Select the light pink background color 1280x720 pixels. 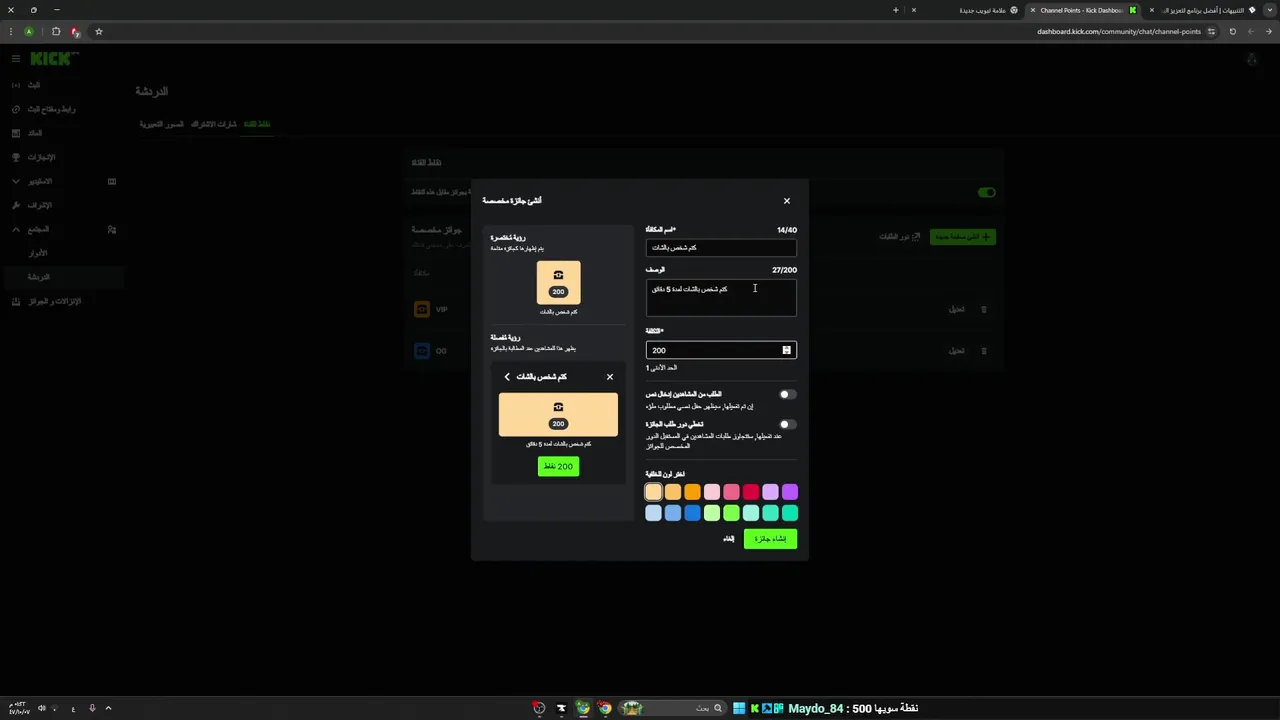[x=712, y=492]
